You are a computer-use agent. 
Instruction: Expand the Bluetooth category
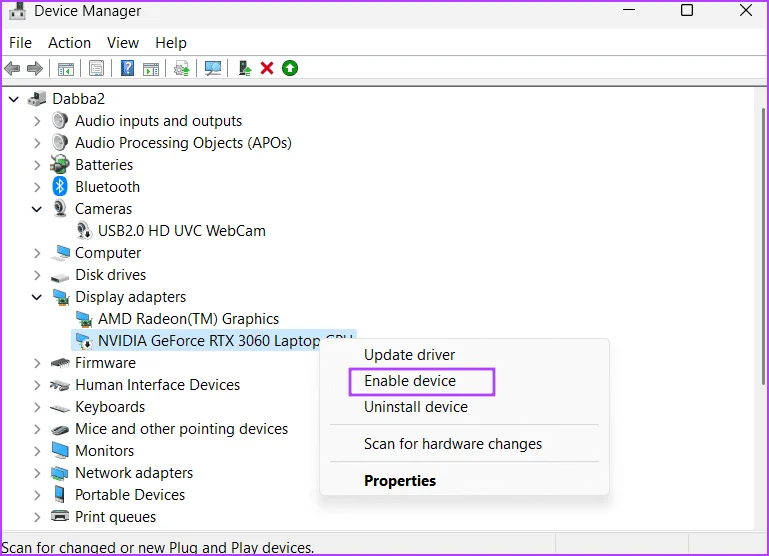point(37,187)
